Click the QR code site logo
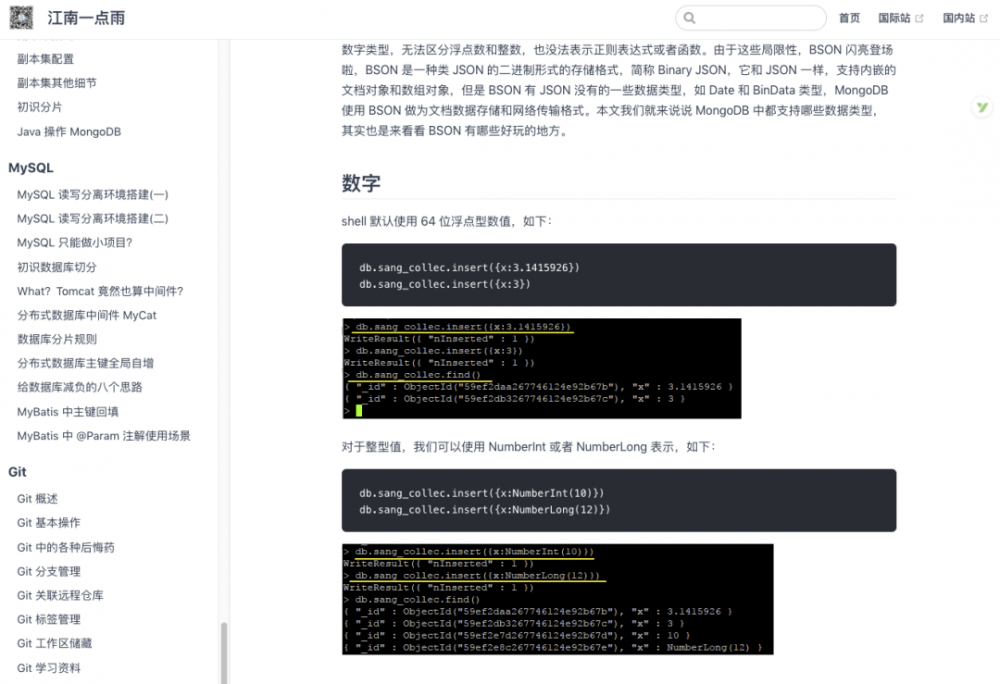Screen dimensions: 1000x684 click(22, 18)
